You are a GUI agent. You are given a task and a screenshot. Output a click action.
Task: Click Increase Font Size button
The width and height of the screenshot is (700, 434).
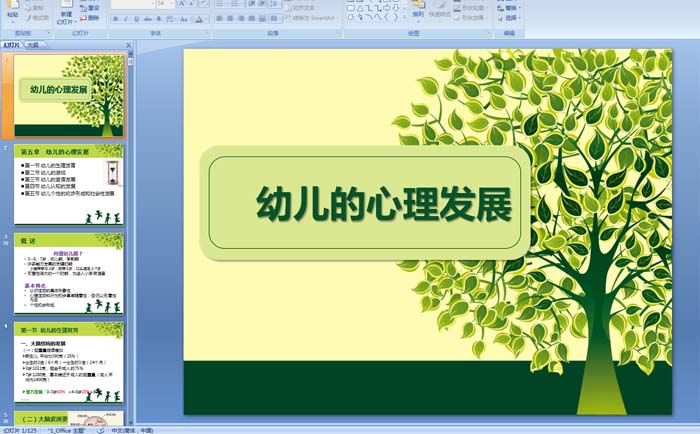pyautogui.click(x=182, y=4)
